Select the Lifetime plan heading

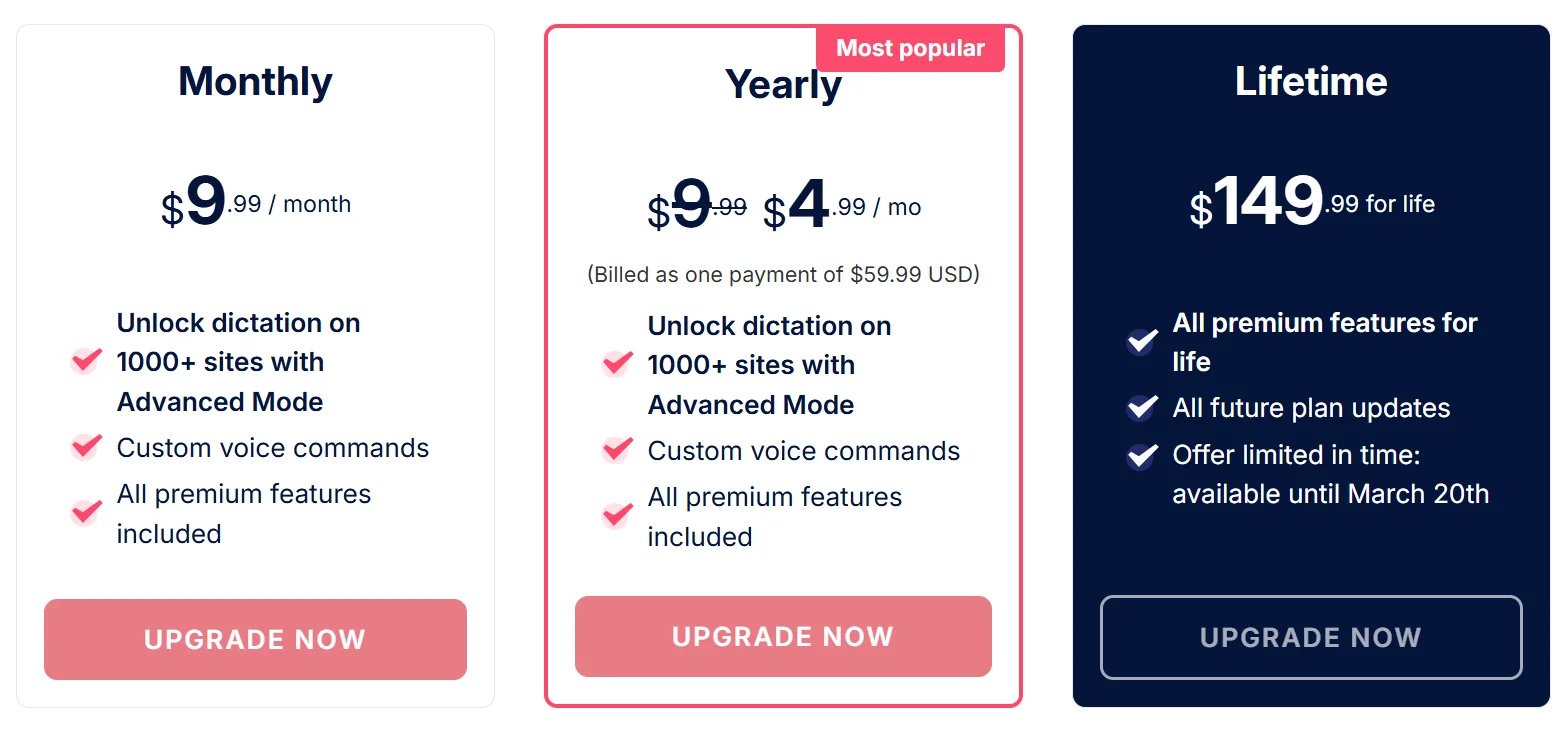[x=1311, y=82]
